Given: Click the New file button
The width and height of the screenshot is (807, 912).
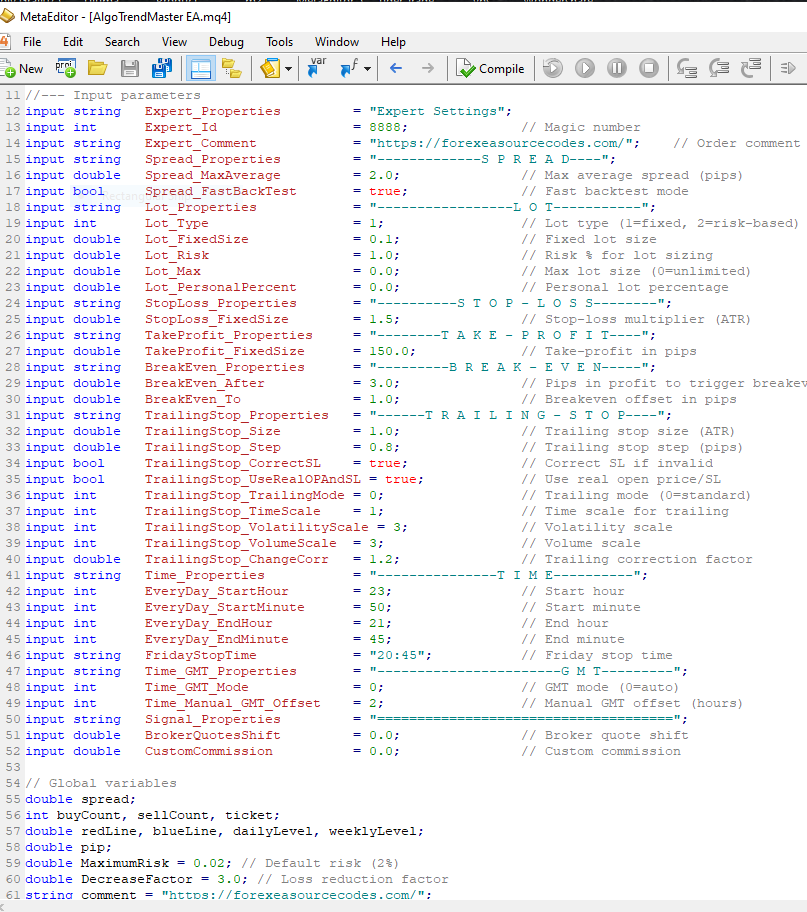Looking at the screenshot, I should tap(23, 69).
